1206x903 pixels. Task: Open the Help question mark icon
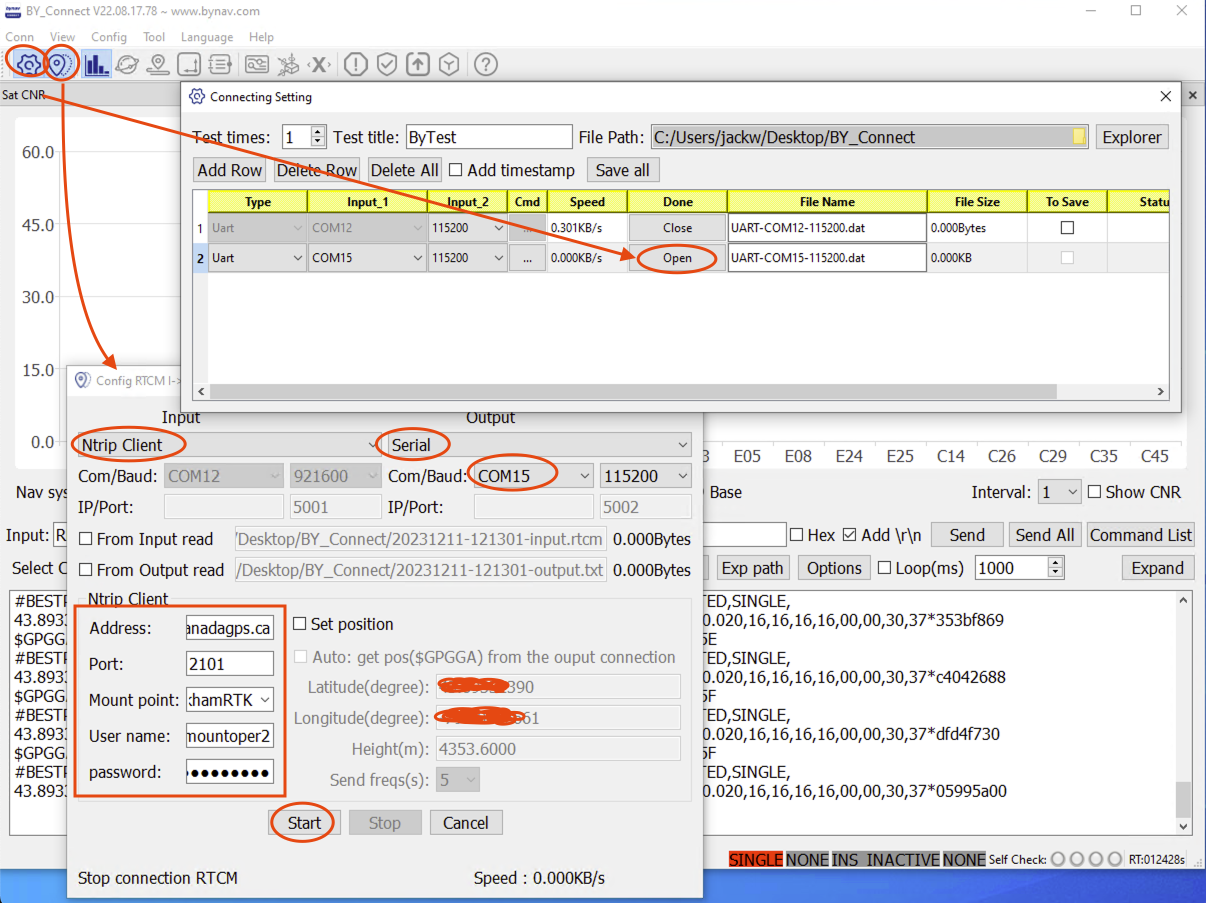(x=484, y=64)
